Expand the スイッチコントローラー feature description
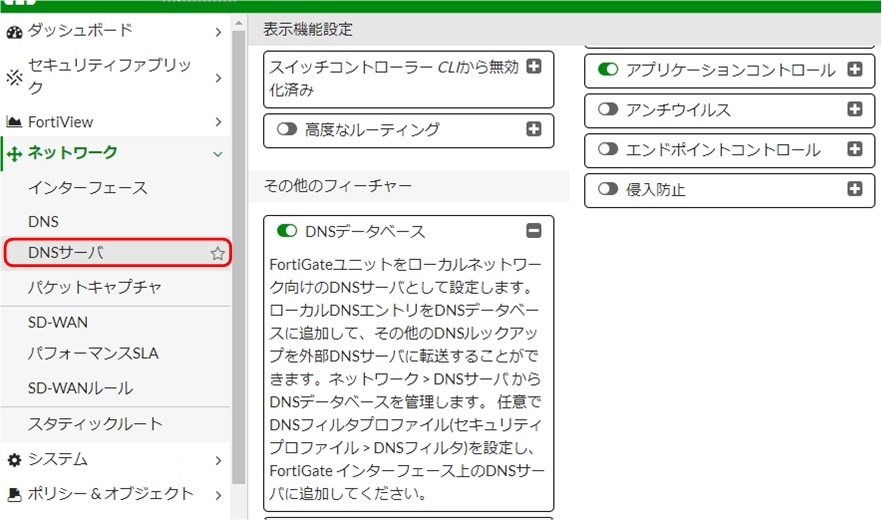Viewport: 882px width, 520px height. click(x=534, y=66)
